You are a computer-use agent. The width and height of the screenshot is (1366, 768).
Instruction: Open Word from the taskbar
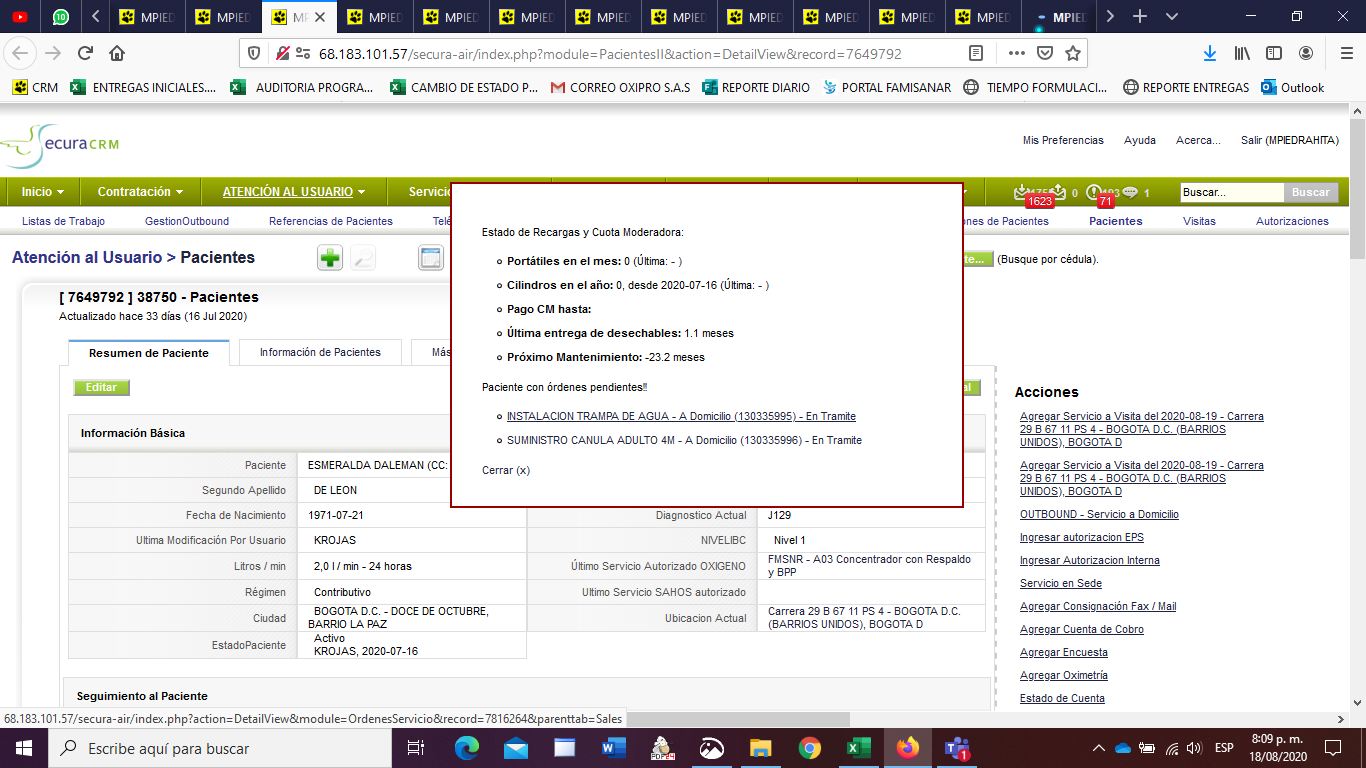tap(613, 748)
